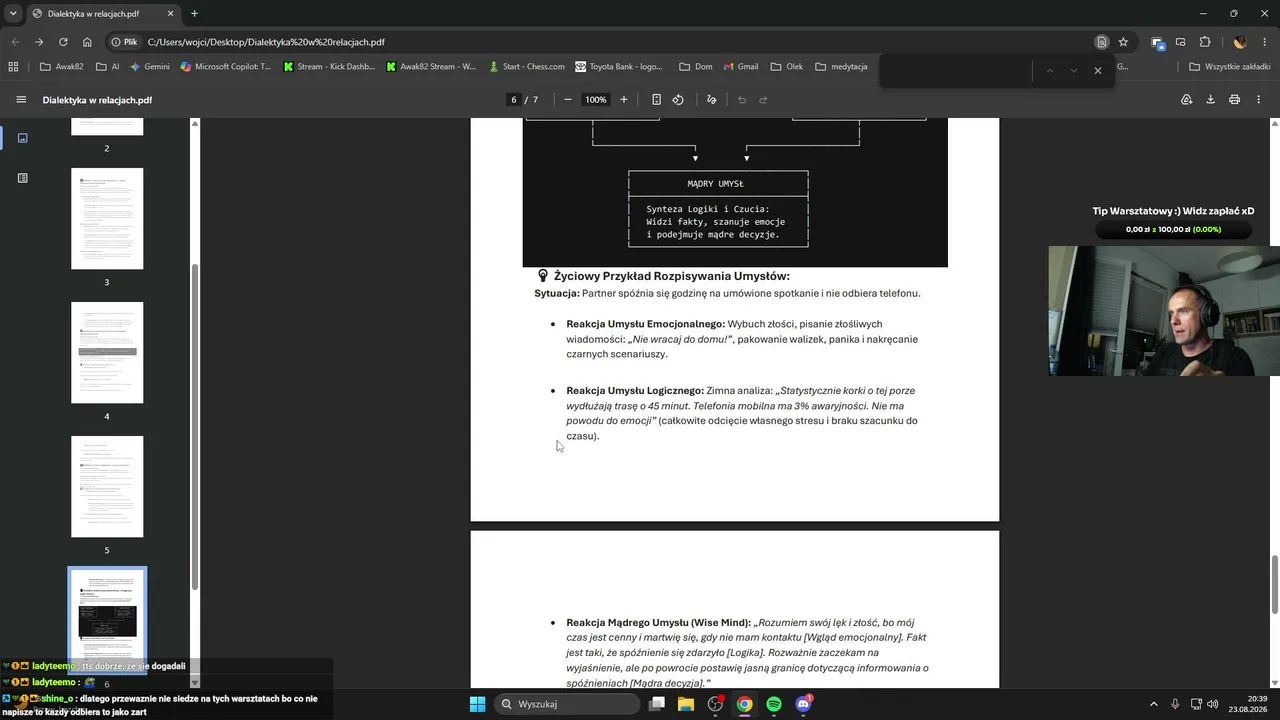Image resolution: width=1280 pixels, height=720 pixels.
Task: Select page 5 thumbnail
Action: coord(107,486)
